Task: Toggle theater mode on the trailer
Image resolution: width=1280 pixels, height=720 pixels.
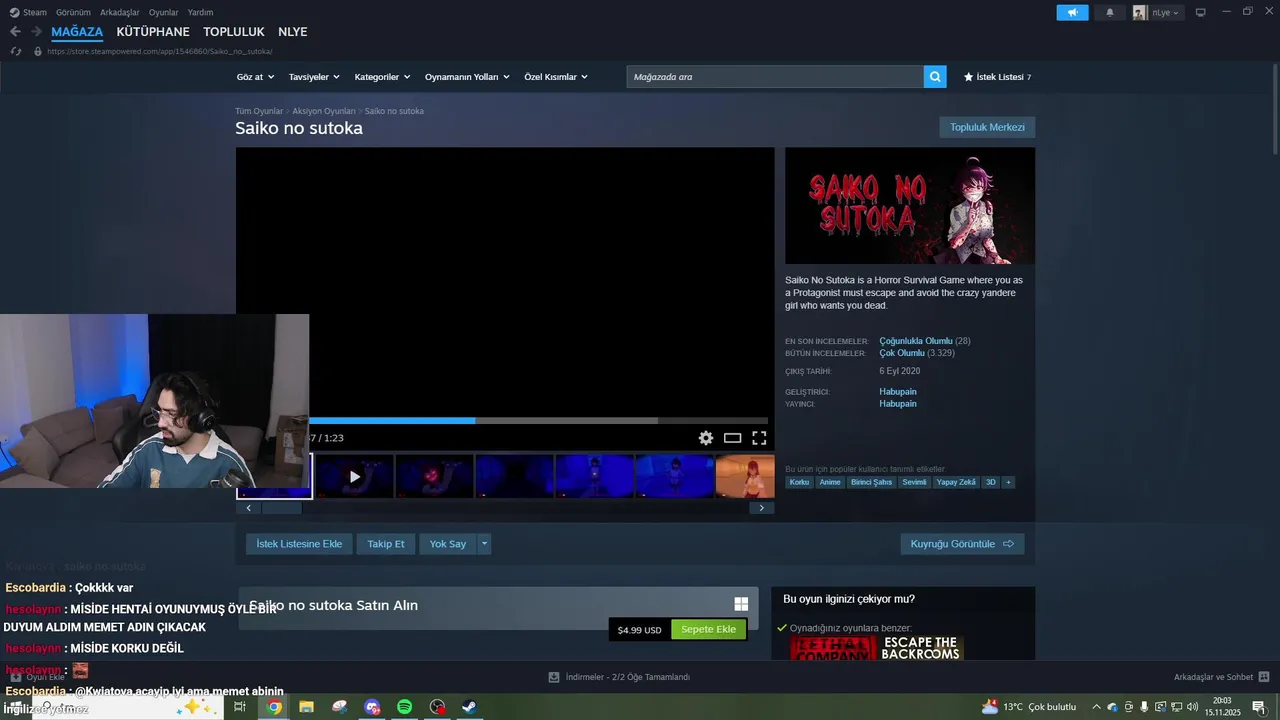Action: pos(732,438)
